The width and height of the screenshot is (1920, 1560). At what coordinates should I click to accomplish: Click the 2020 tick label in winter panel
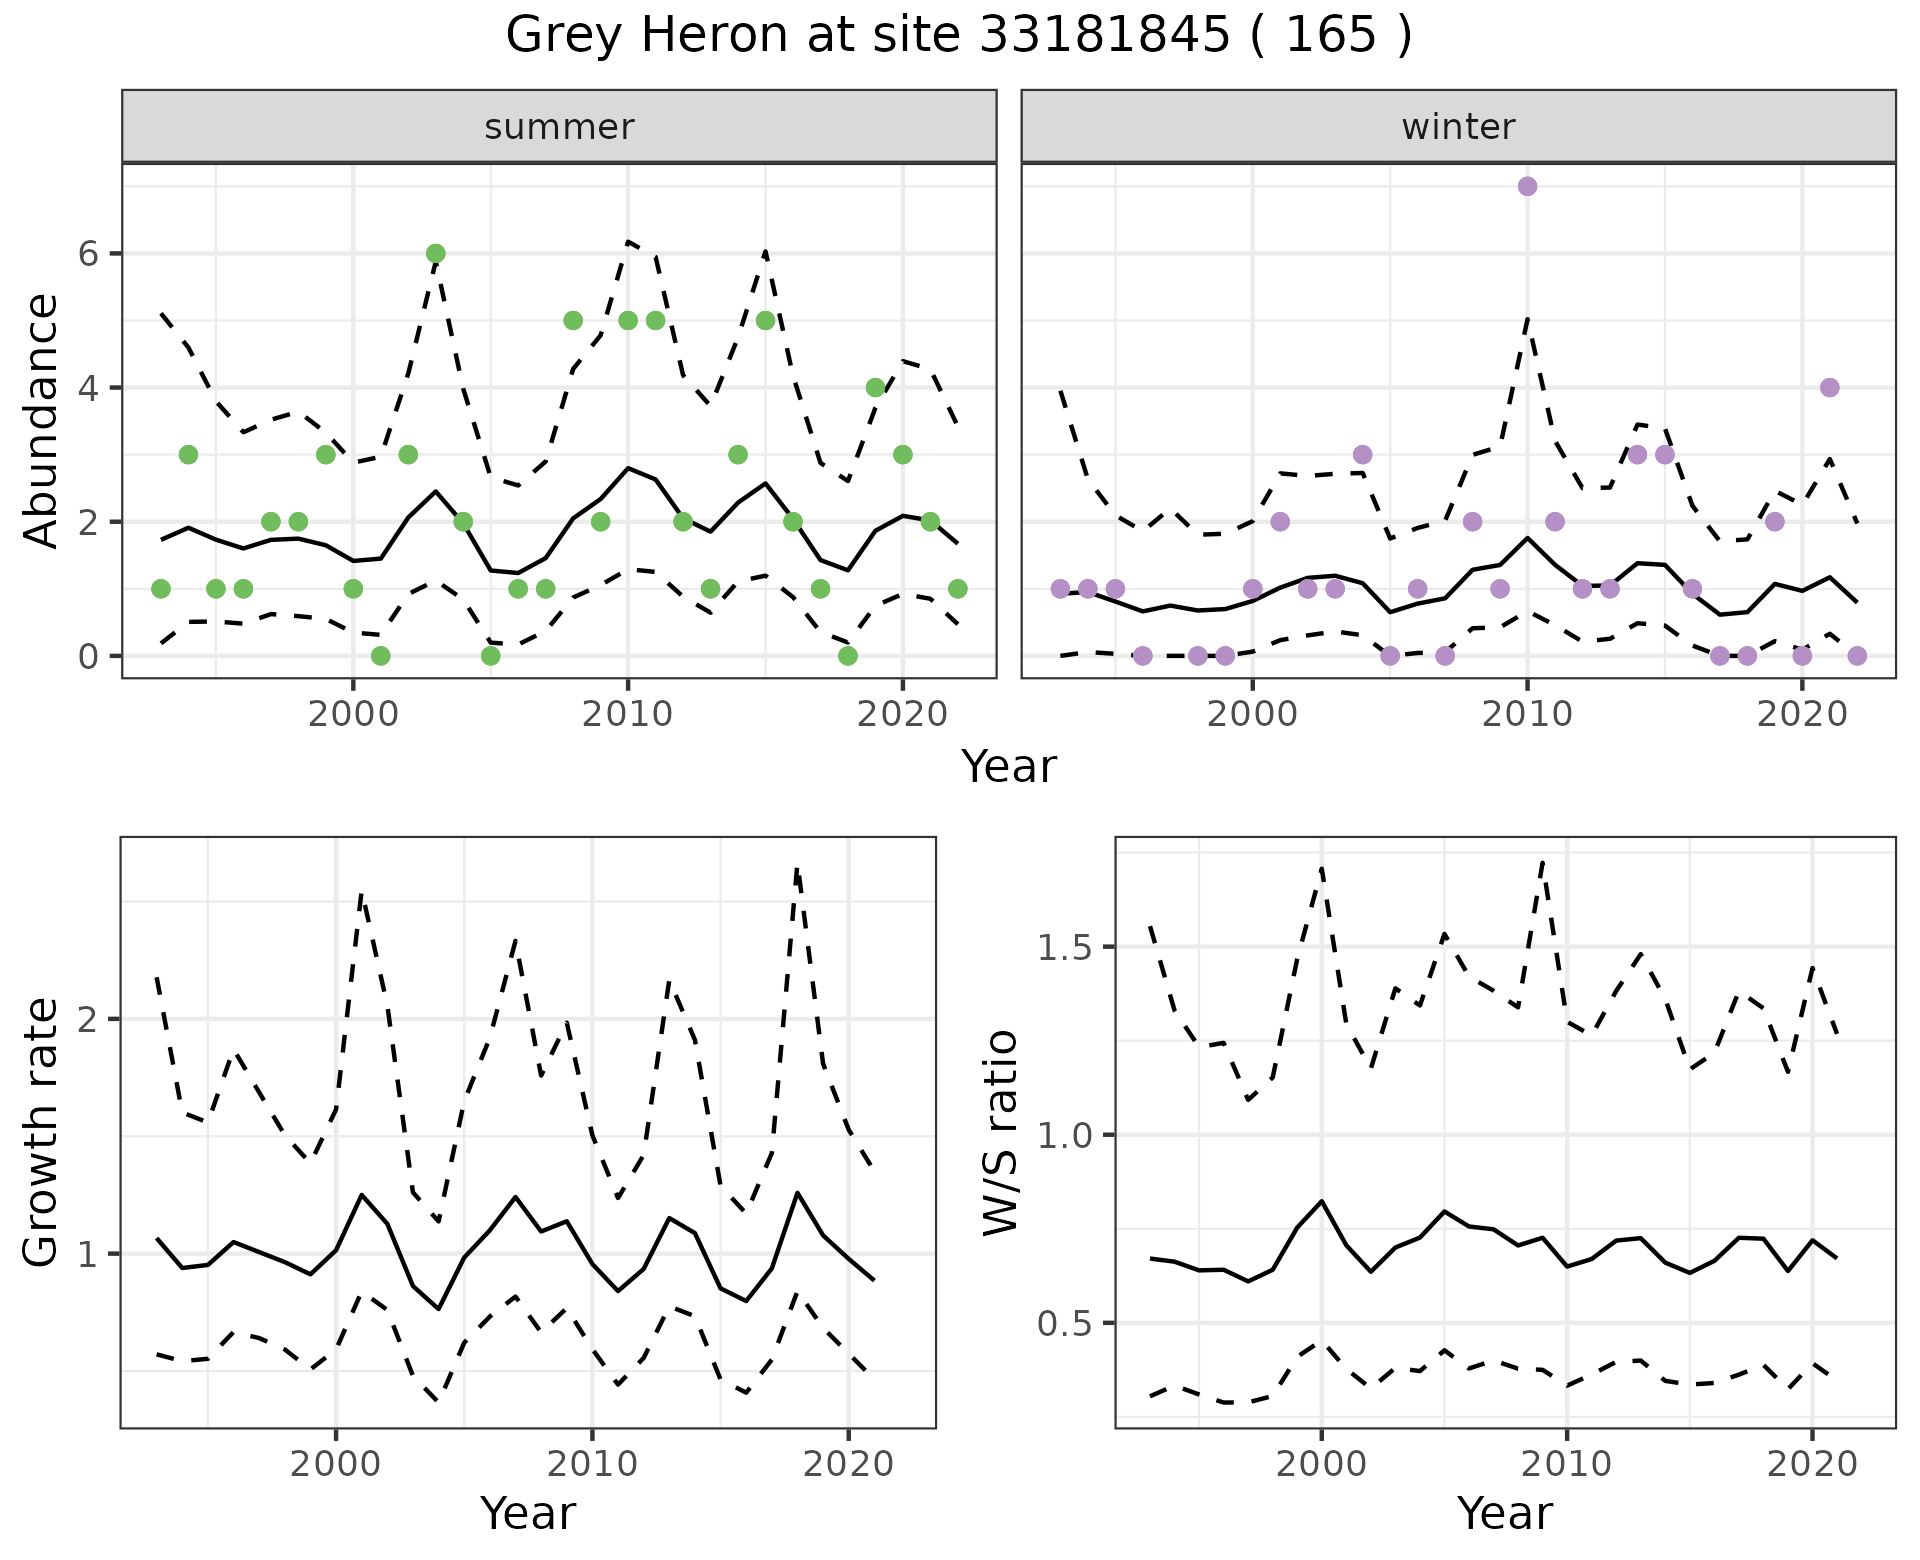click(x=1801, y=715)
